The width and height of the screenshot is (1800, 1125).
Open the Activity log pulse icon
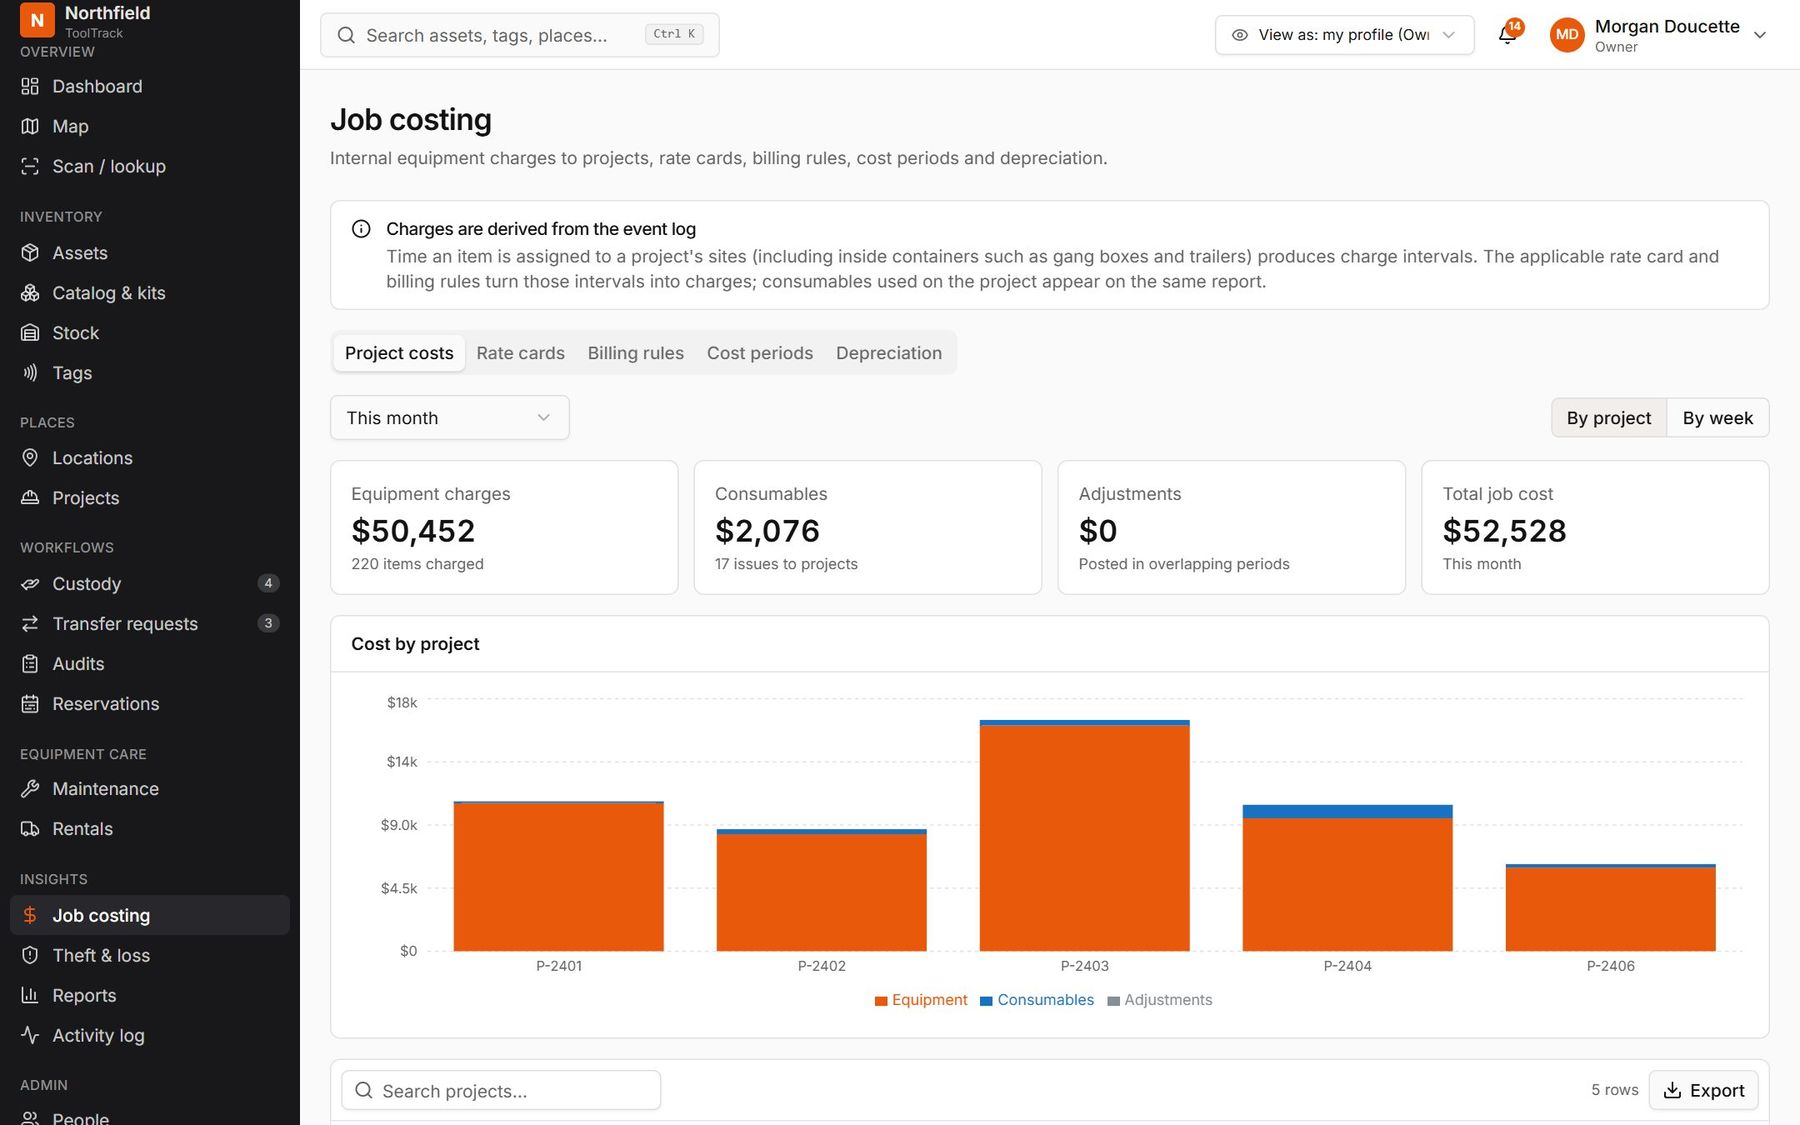[x=30, y=1035]
